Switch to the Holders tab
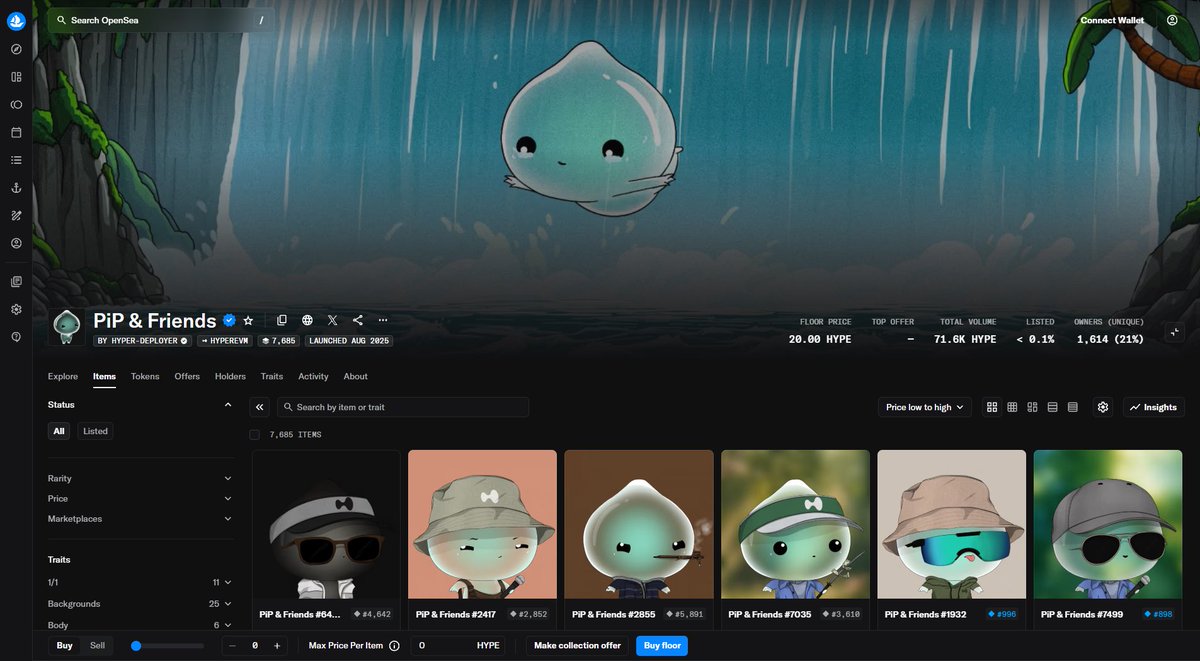Viewport: 1200px width, 661px height. pyautogui.click(x=230, y=376)
